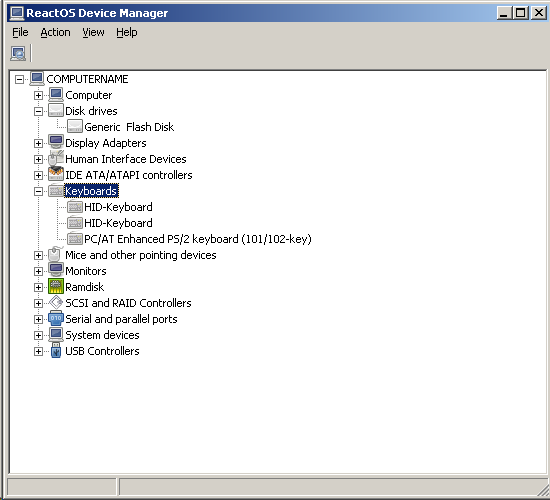Click the window resize grip corner

[x=543, y=491]
